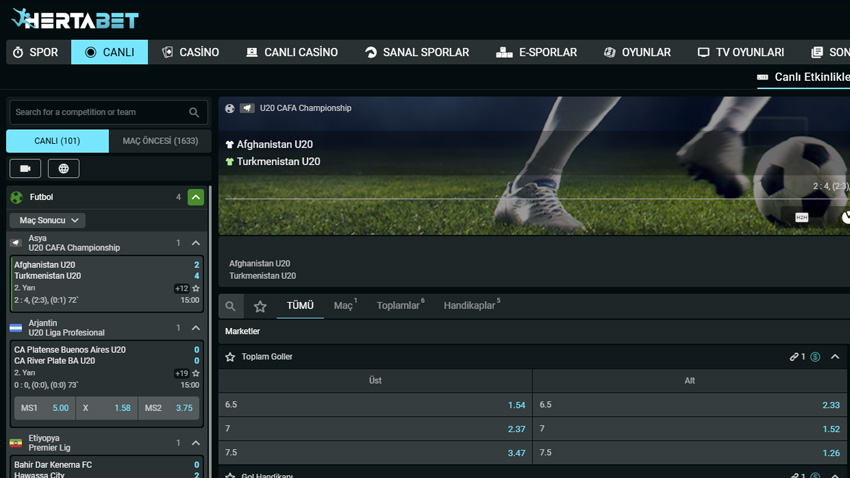
Task: Favorite the Toplam Goller market star
Action: 230,357
